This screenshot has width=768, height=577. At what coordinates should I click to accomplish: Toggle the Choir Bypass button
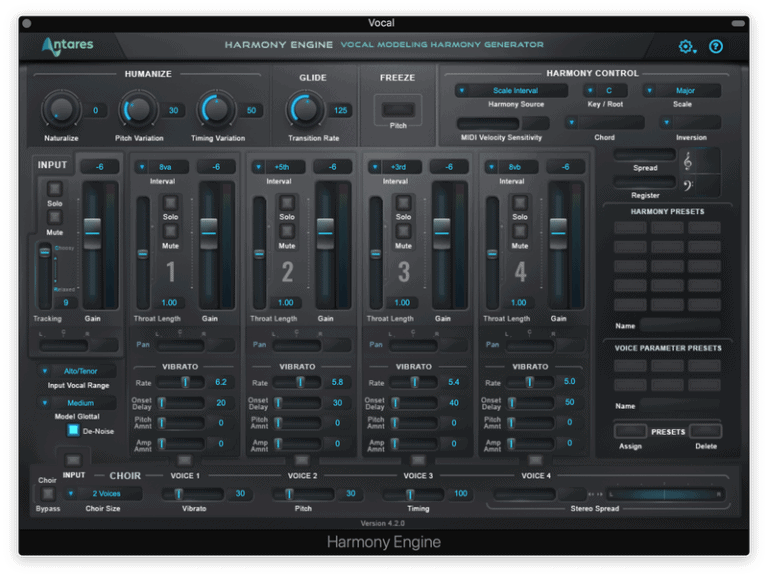[48, 494]
